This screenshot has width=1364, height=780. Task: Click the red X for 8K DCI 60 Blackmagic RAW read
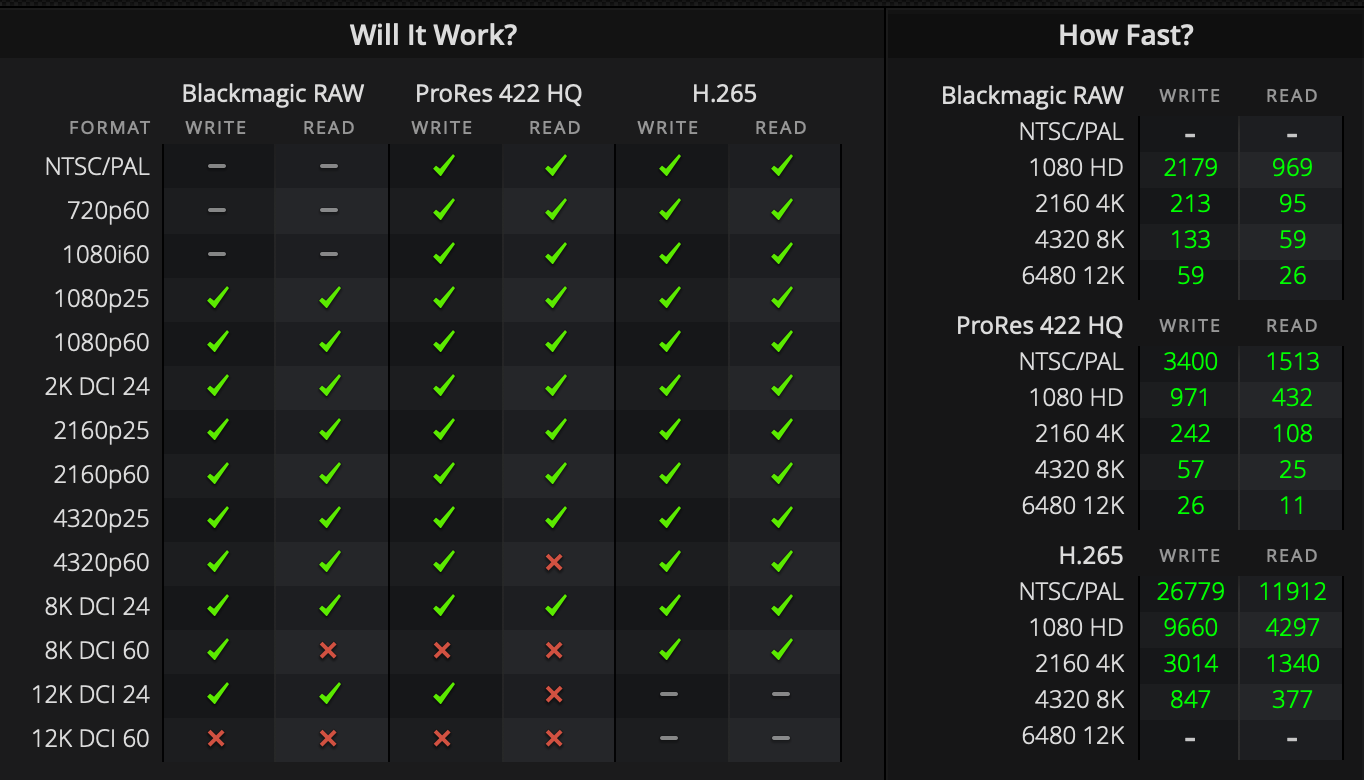[328, 650]
